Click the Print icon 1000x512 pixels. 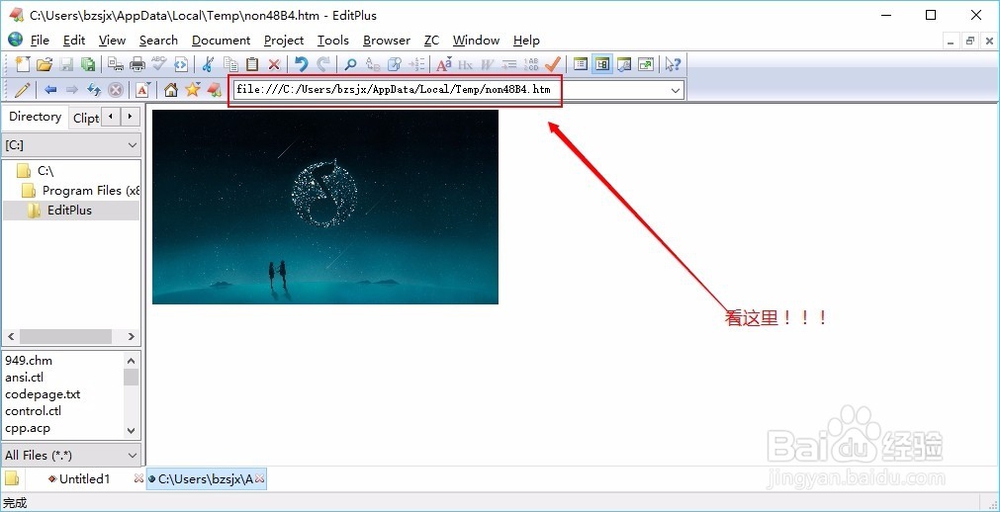[x=137, y=64]
